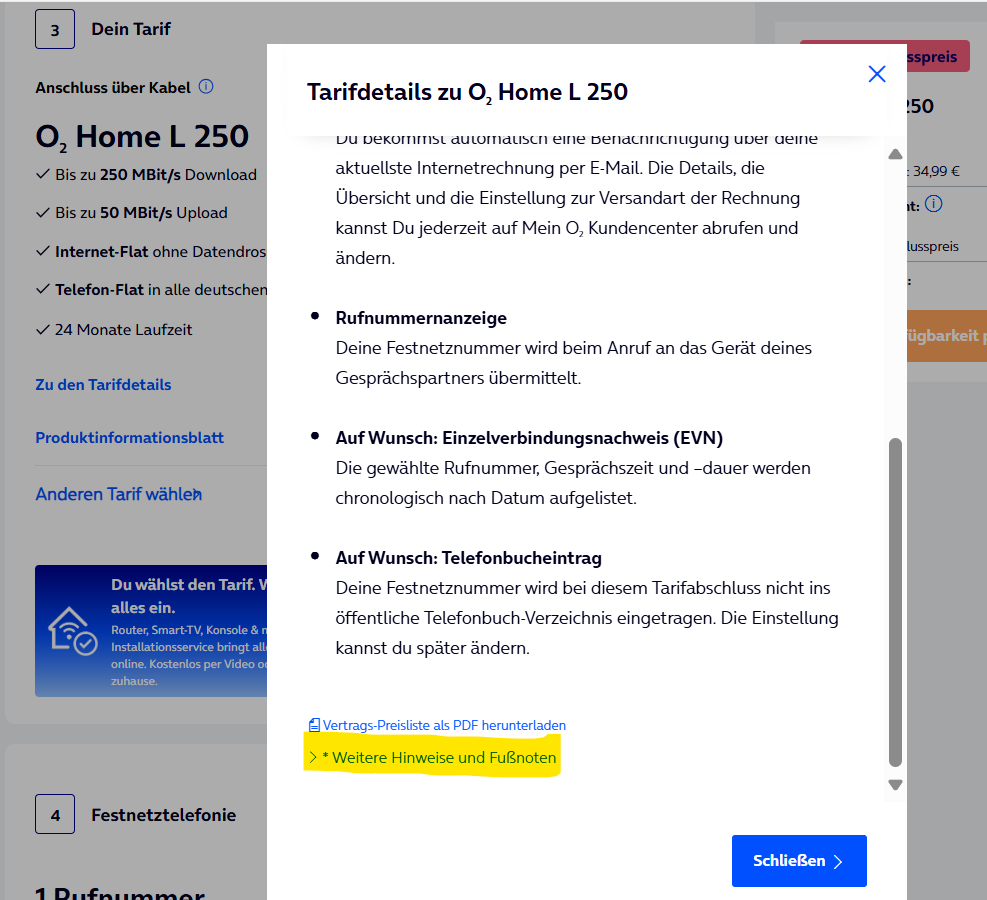Click the step 3 number box
This screenshot has height=900, width=987.
coord(55,29)
